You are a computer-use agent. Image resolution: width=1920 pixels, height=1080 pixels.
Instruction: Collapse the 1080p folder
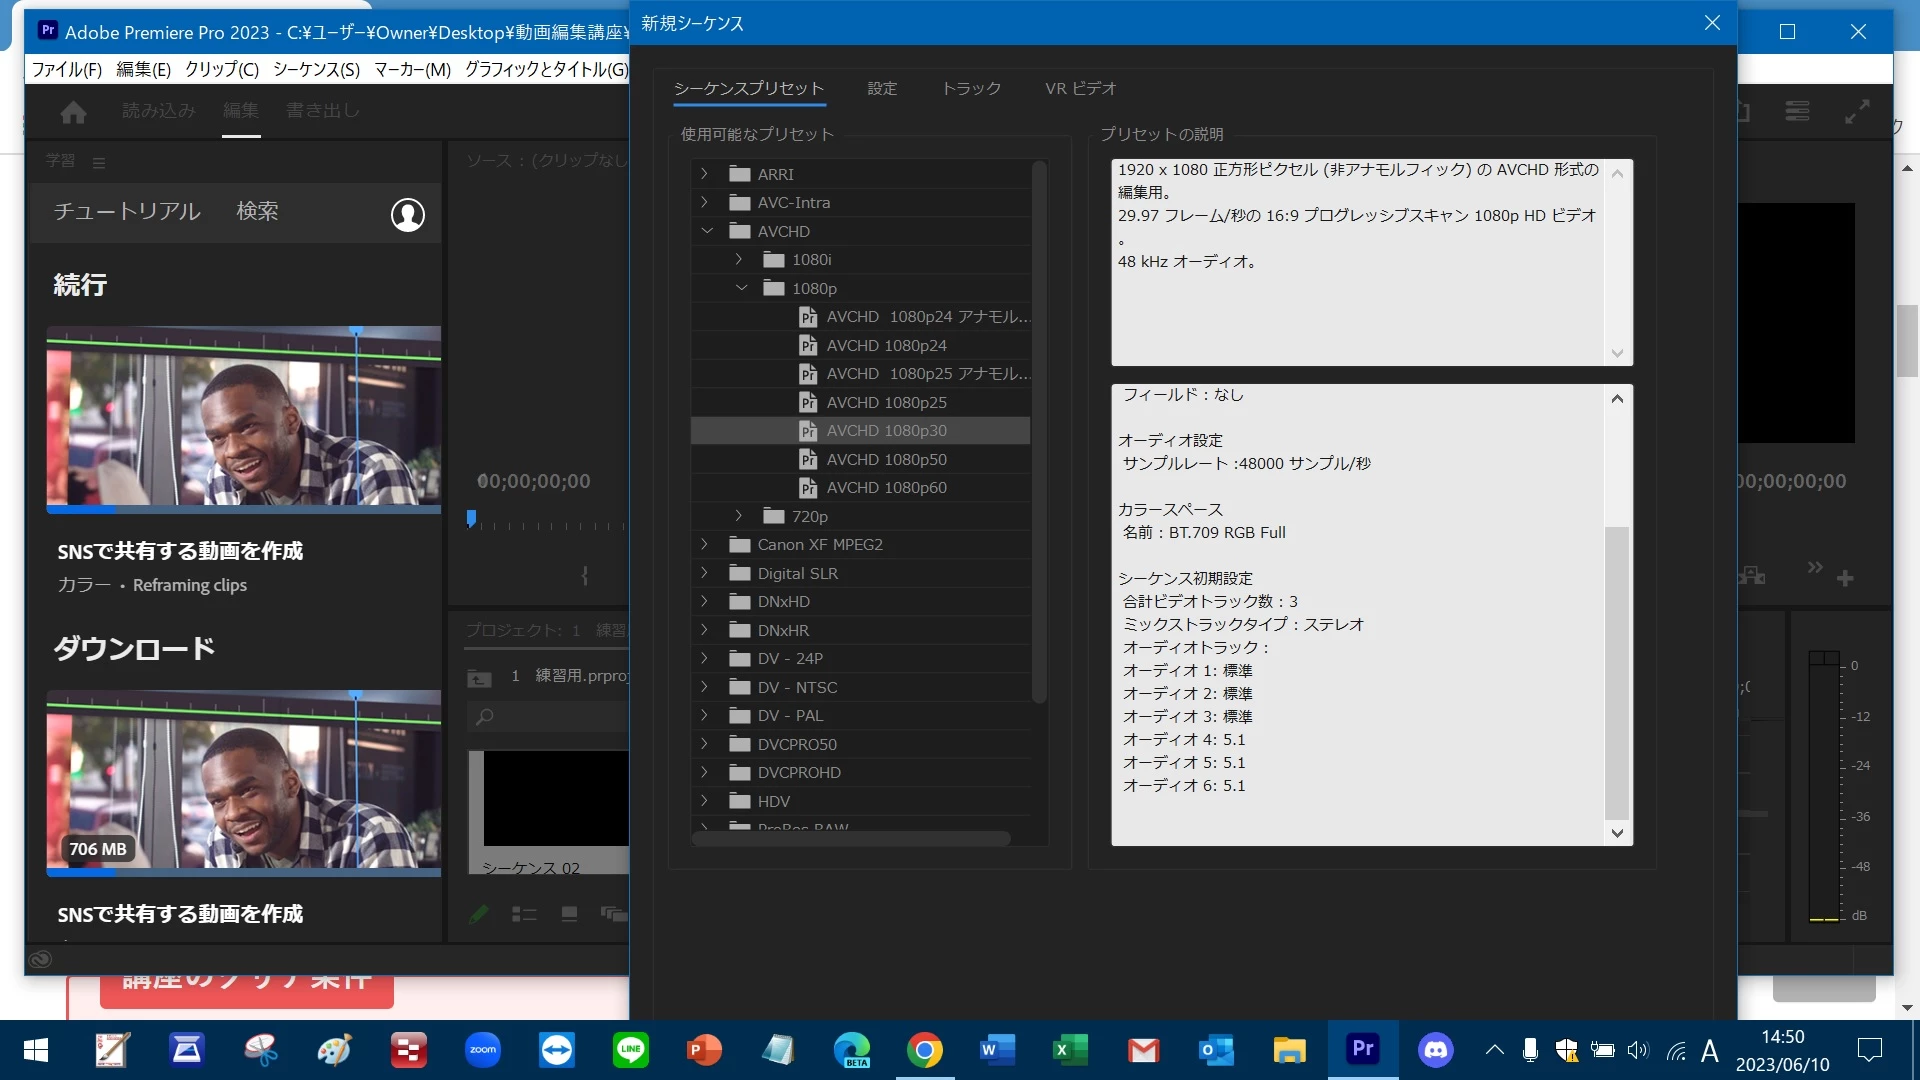(x=741, y=288)
